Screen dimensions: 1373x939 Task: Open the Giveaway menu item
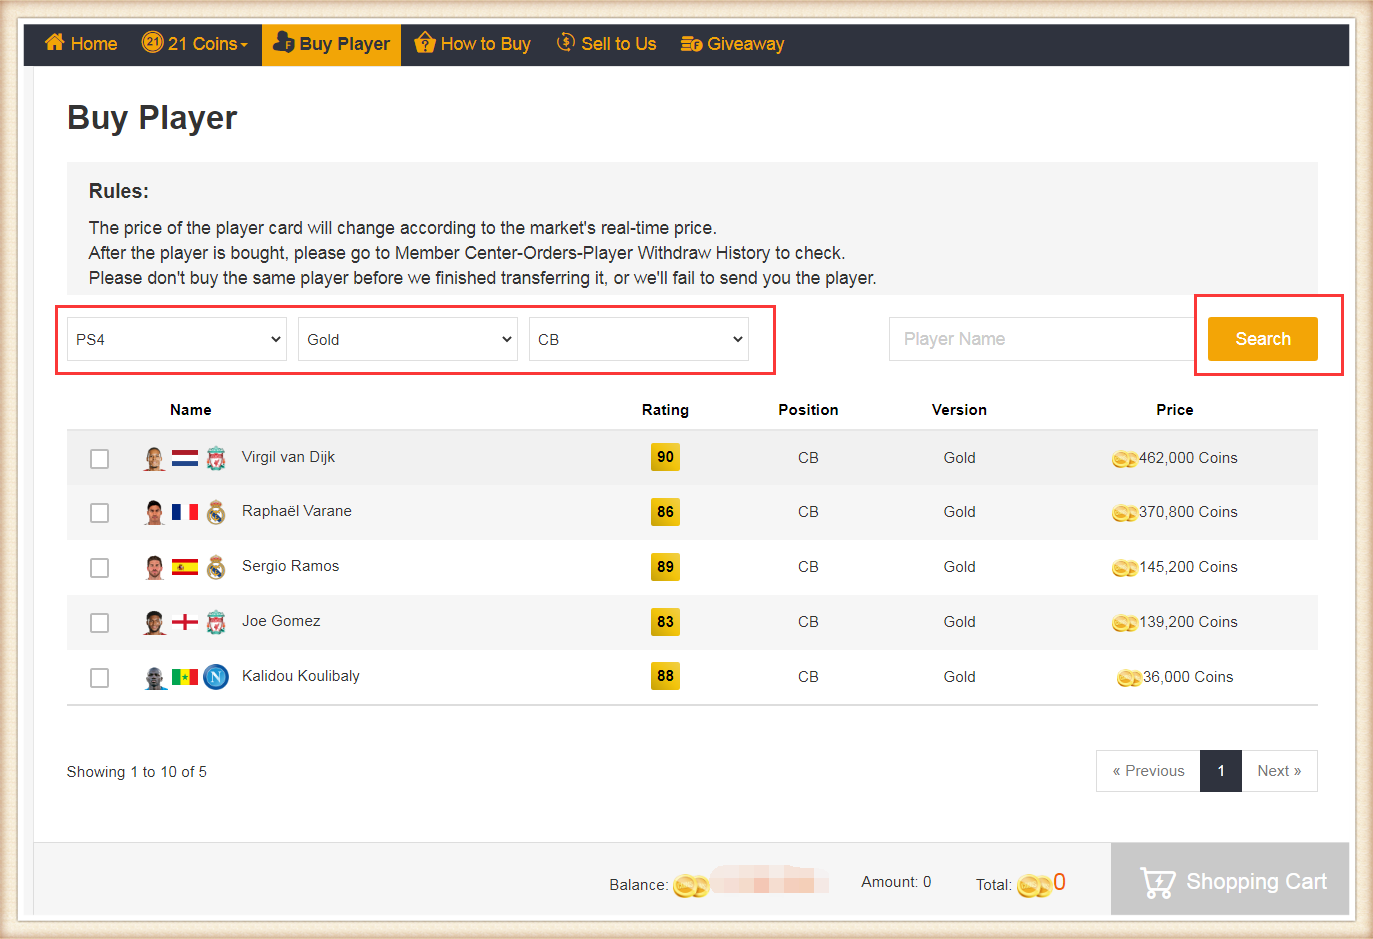click(732, 44)
